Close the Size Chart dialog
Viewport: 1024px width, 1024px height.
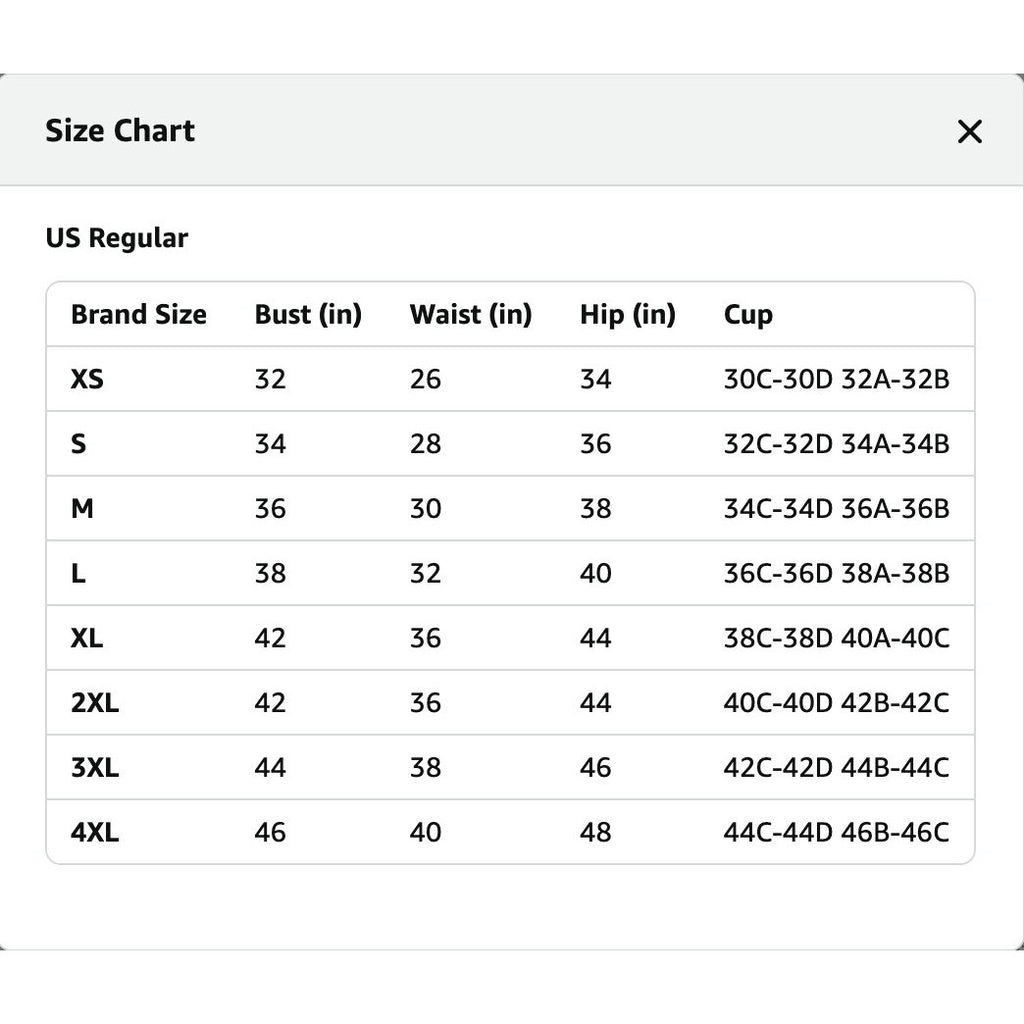click(969, 131)
